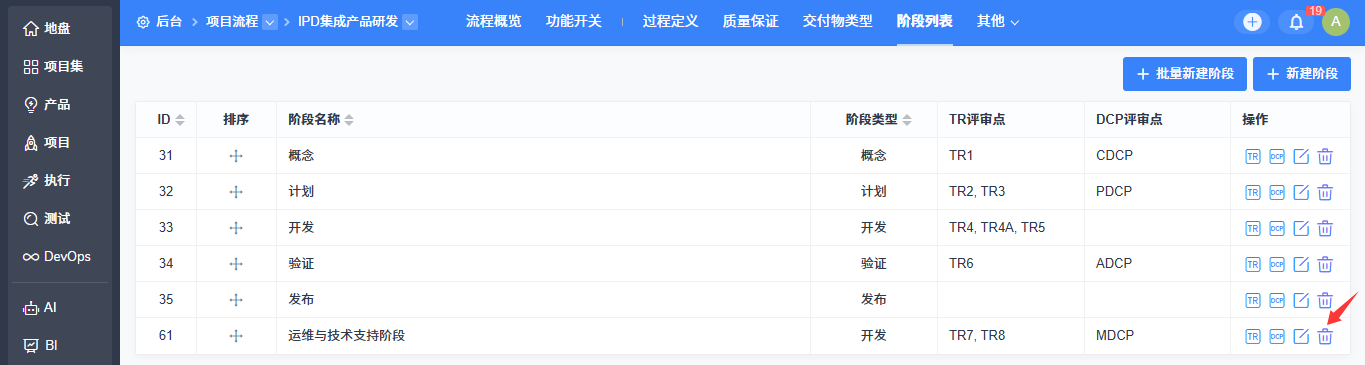Image resolution: width=1365 pixels, height=365 pixels.
Task: Expand the 项目流程 breadcrumb dropdown
Action: (270, 22)
